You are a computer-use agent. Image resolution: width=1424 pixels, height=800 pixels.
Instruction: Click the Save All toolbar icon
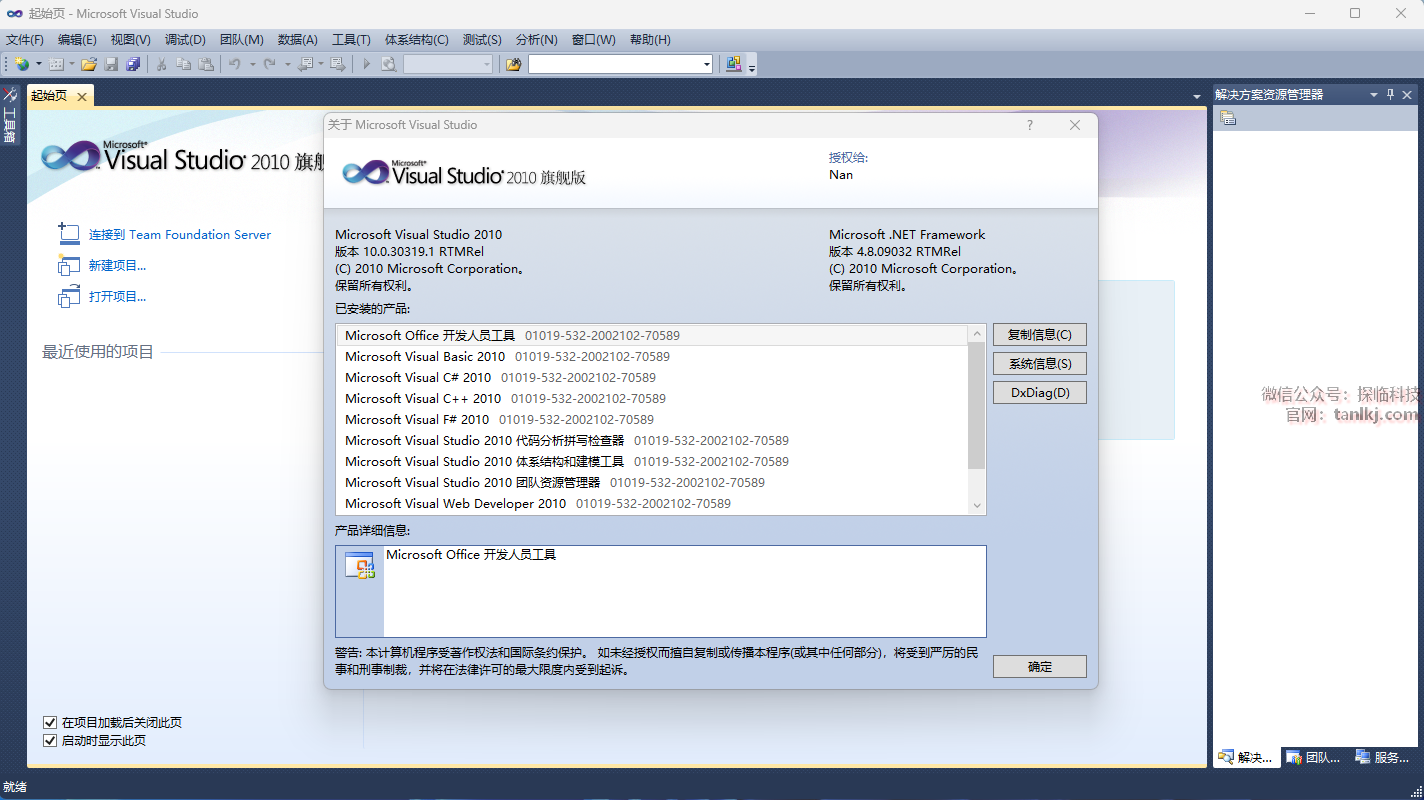(133, 64)
